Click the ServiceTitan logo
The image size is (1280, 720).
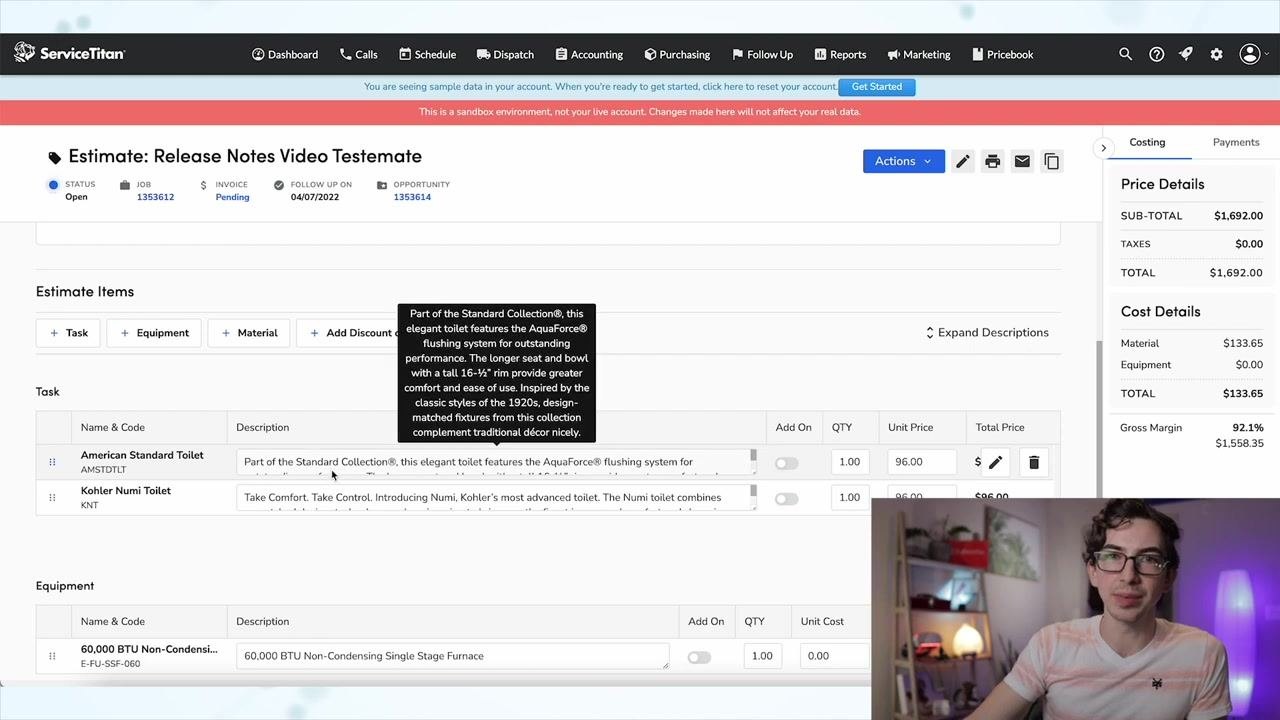point(69,53)
